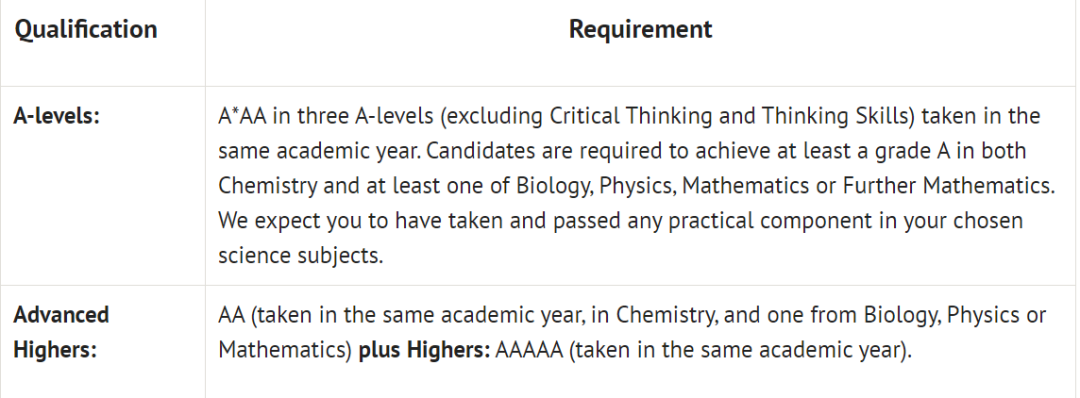Click '(taken in the same academic year).' ending
Screen dimensions: 1080x398
740,350
